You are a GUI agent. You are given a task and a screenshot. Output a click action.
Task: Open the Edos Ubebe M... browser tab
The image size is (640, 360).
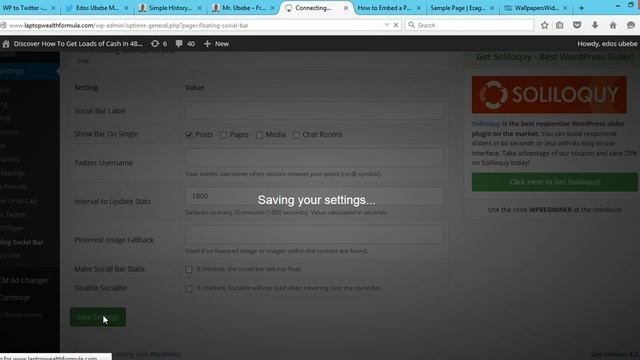[x=97, y=8]
